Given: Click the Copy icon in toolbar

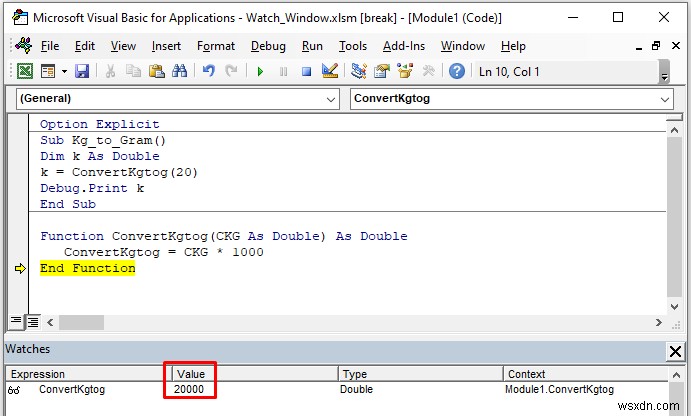Looking at the screenshot, I should click(x=133, y=71).
